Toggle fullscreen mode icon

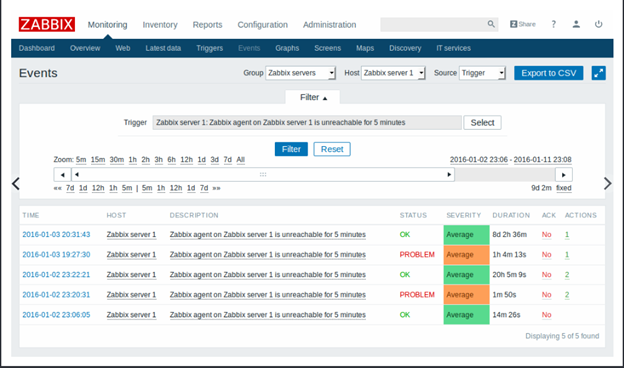[599, 73]
